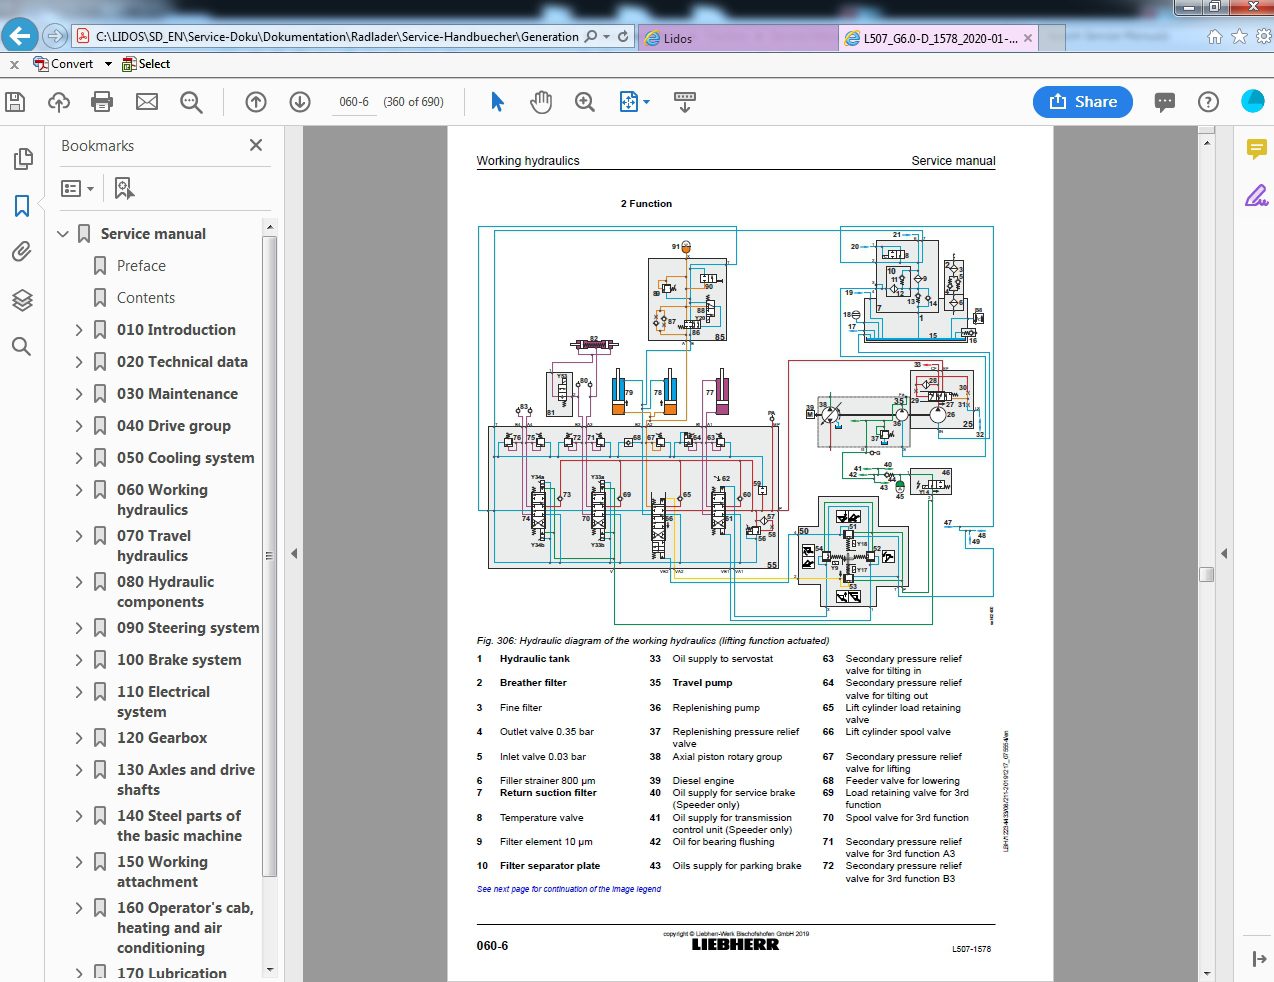
Task: Click the upload to cloud icon
Action: (x=59, y=102)
